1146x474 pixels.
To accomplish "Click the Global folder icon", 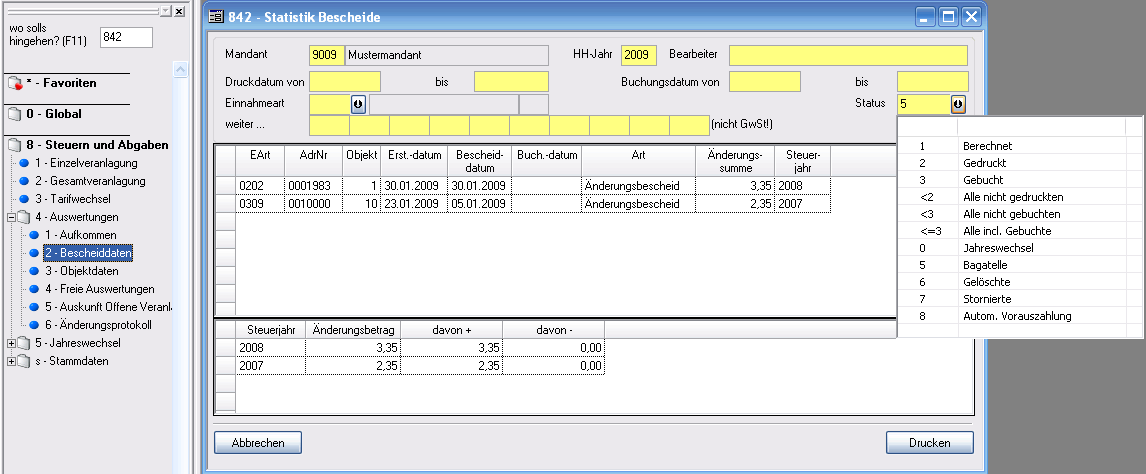I will (15, 115).
